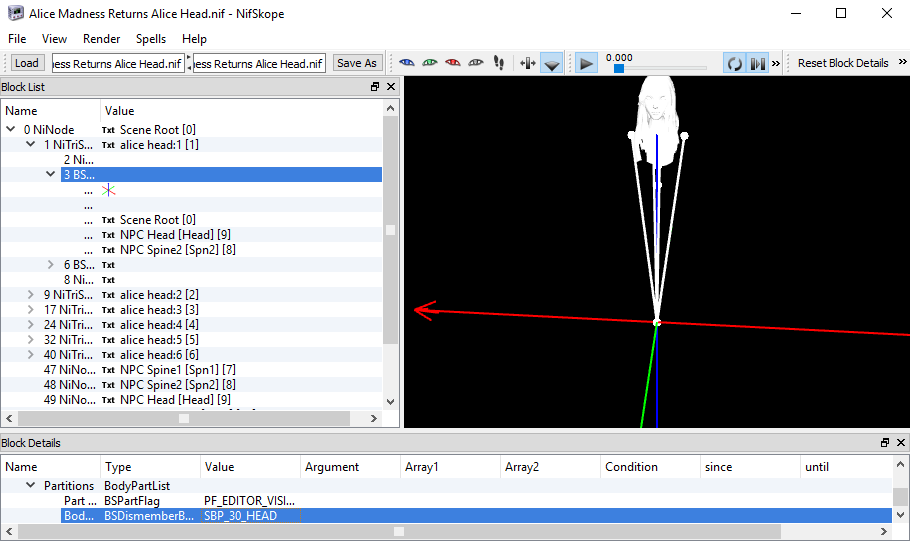Select the red eye view icon
Viewport: 910px width, 542px height.
[453, 63]
